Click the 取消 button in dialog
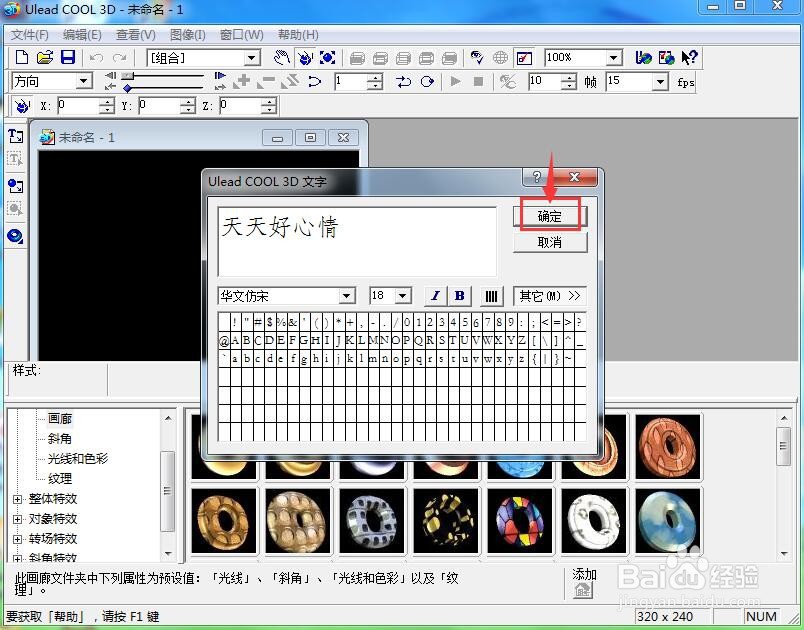Screen dimensions: 804x630 pos(550,242)
